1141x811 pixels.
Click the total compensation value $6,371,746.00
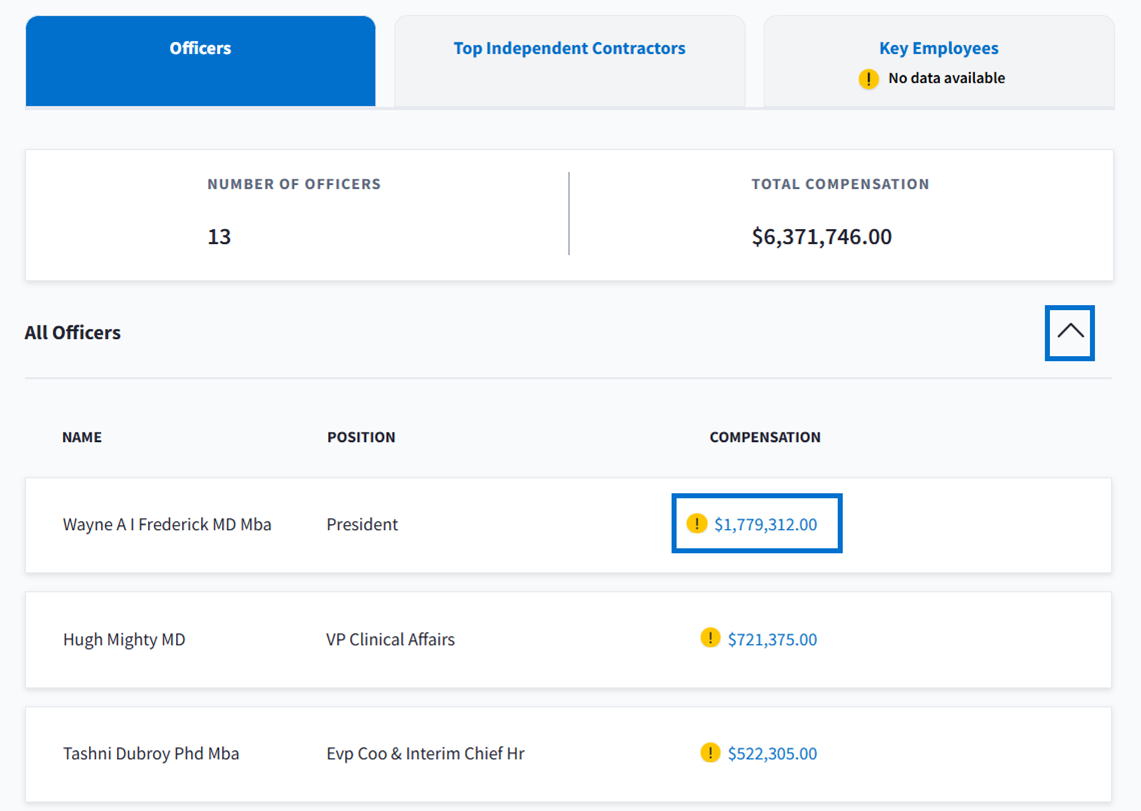[x=821, y=236]
